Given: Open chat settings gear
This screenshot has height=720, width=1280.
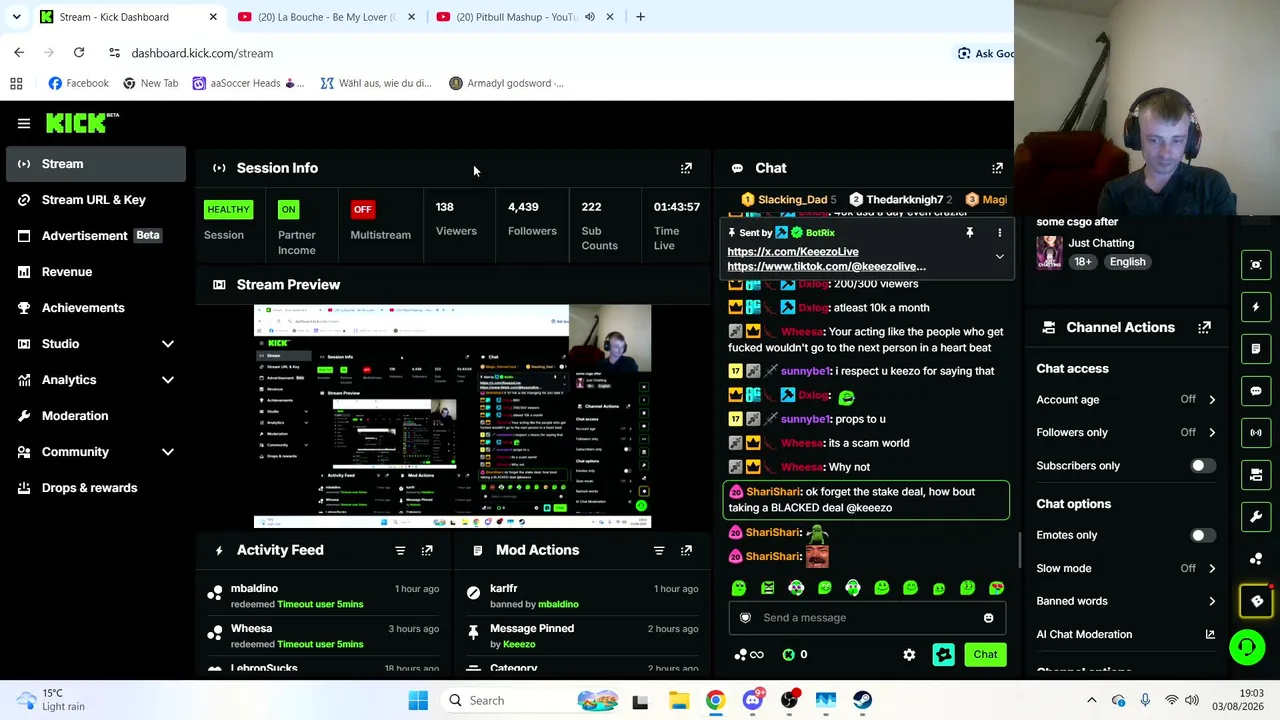Looking at the screenshot, I should (x=909, y=655).
